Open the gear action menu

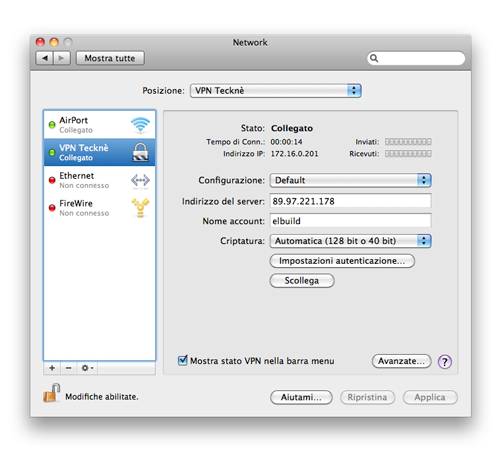[x=87, y=368]
